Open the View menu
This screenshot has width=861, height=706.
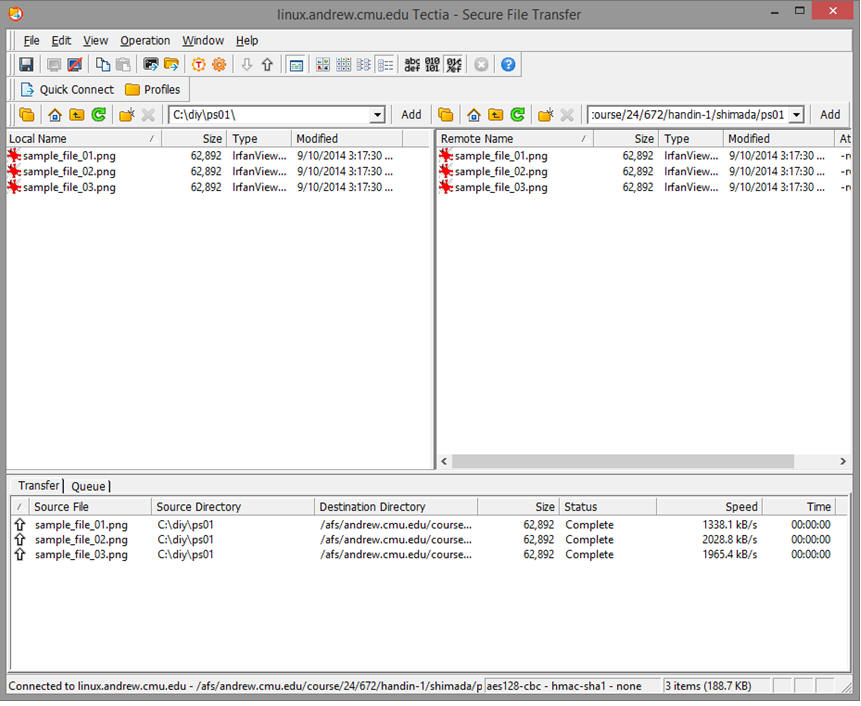(96, 41)
